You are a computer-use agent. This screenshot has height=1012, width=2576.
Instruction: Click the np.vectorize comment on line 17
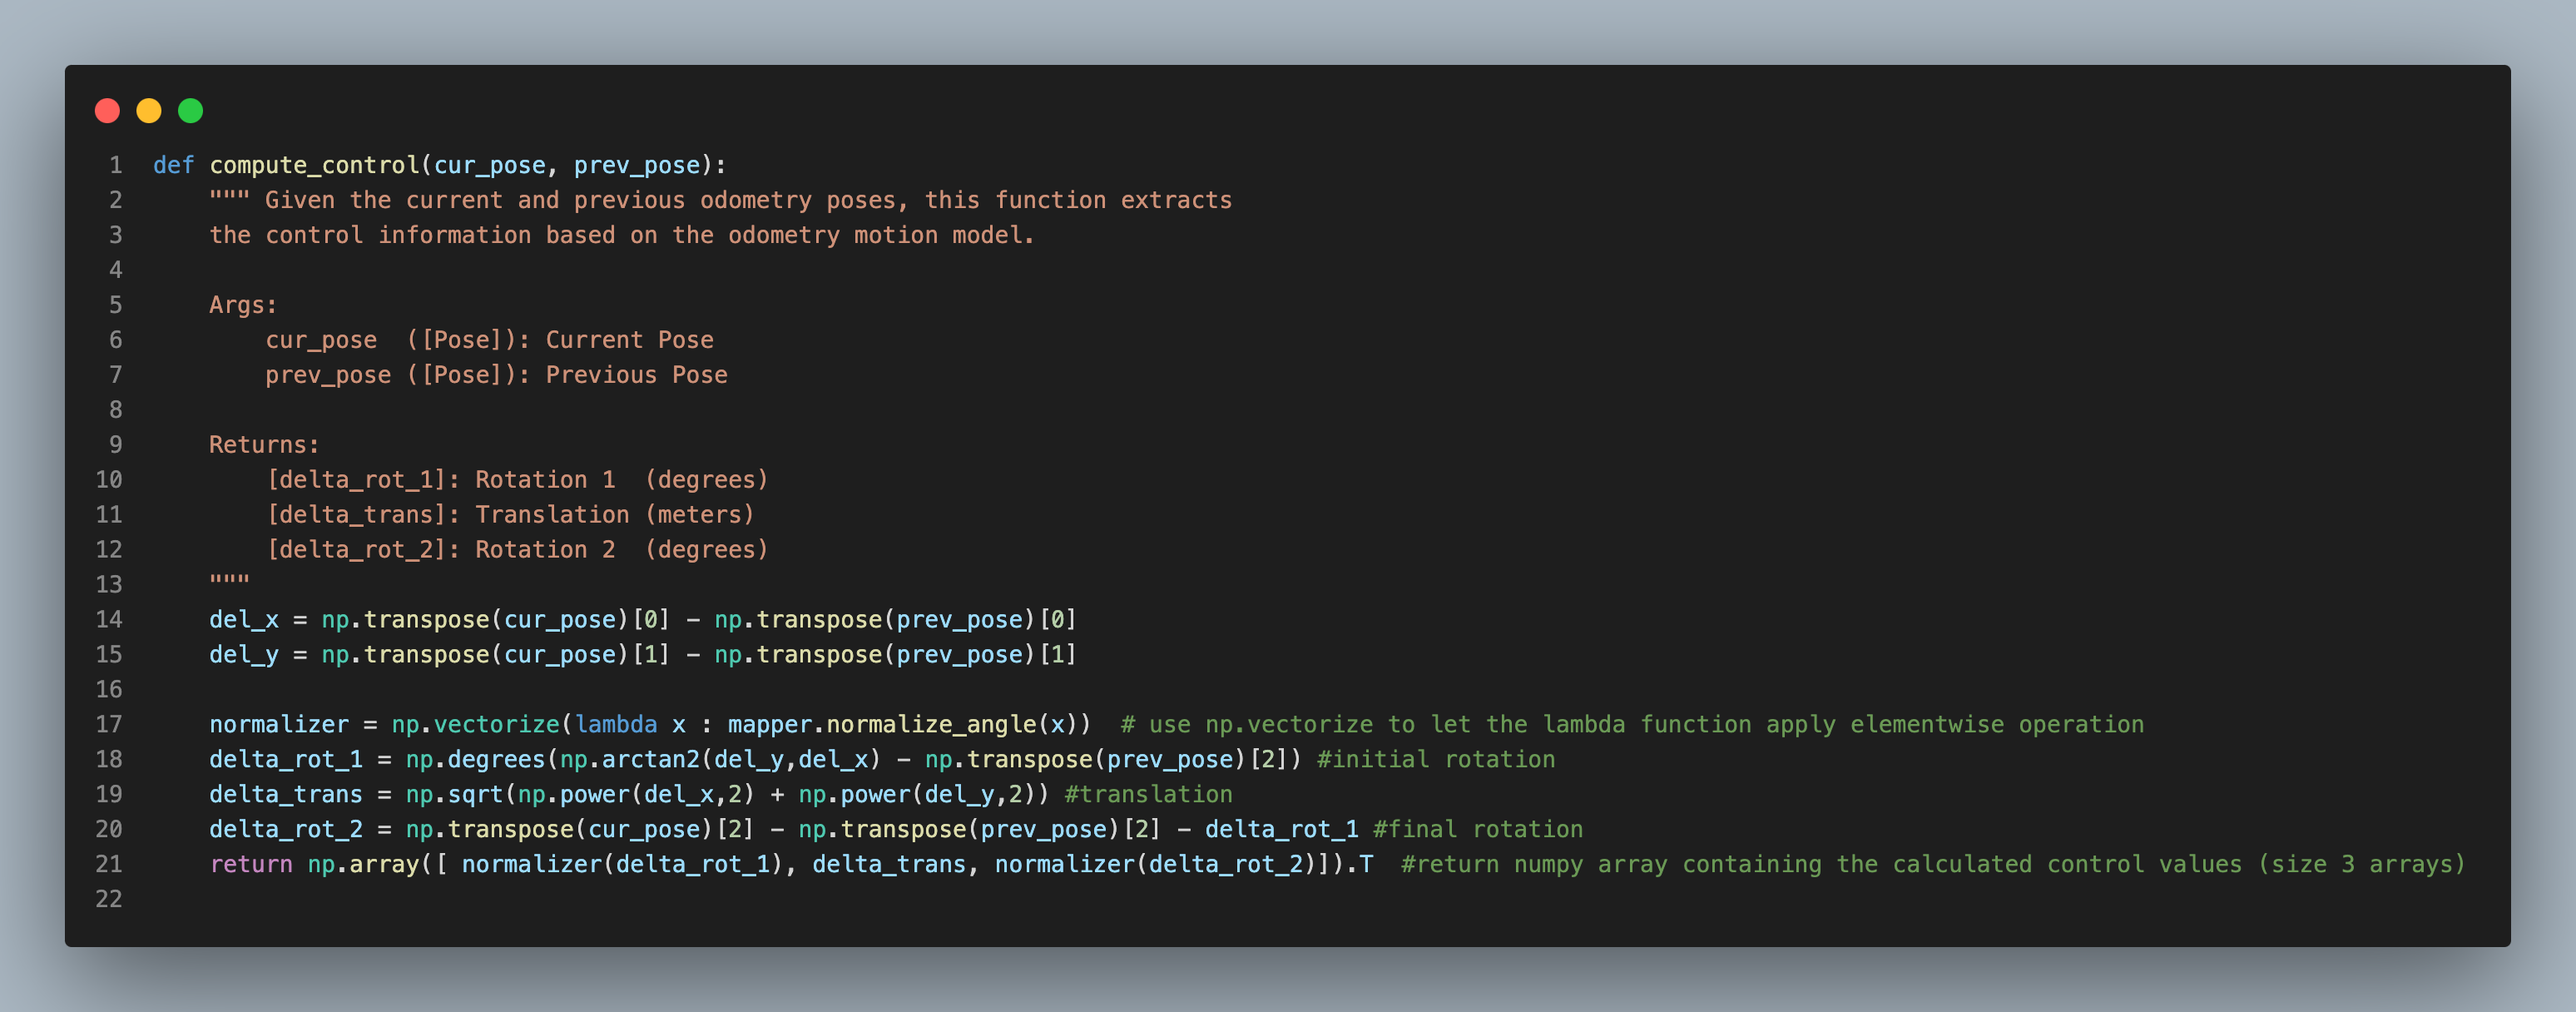pyautogui.click(x=1632, y=725)
